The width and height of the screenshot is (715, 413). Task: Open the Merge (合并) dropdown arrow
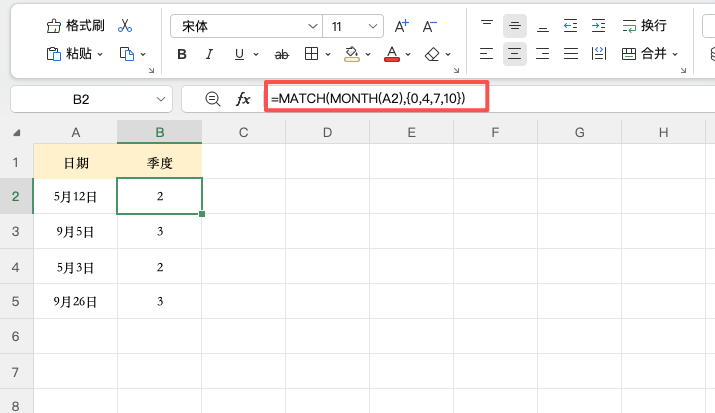pyautogui.click(x=675, y=54)
